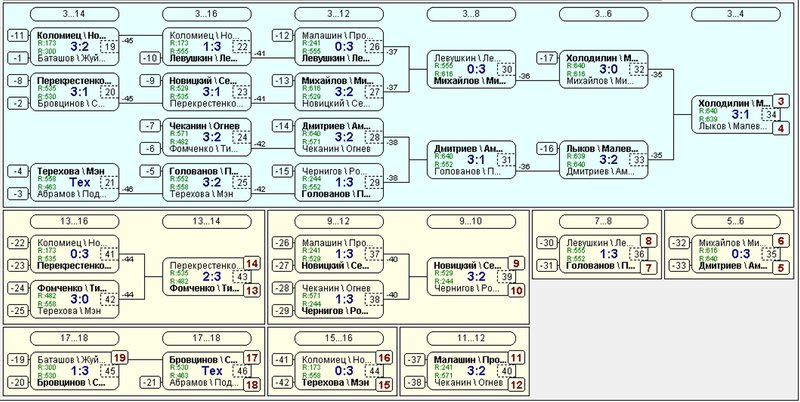Click the -8 seed label
Image resolution: width=800 pixels, height=402 pixels.
[18, 81]
